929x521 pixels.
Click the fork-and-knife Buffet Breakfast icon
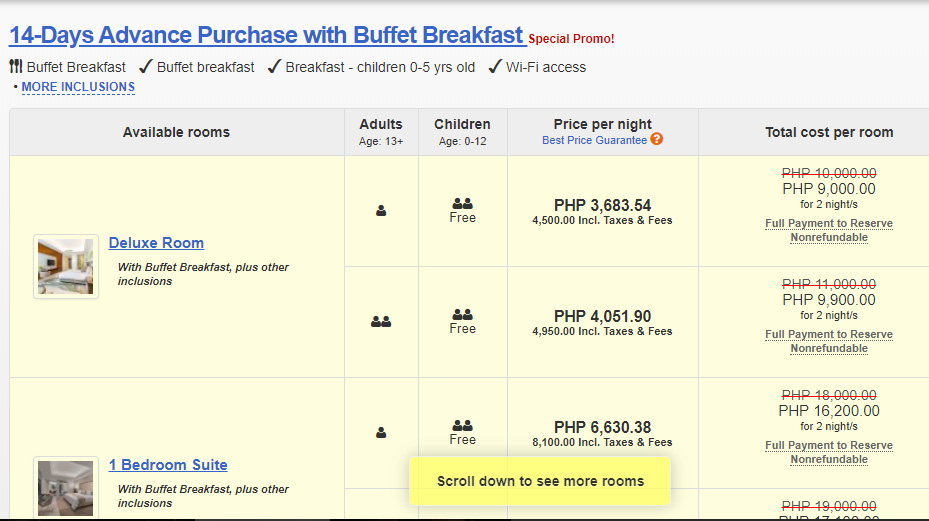[16, 67]
